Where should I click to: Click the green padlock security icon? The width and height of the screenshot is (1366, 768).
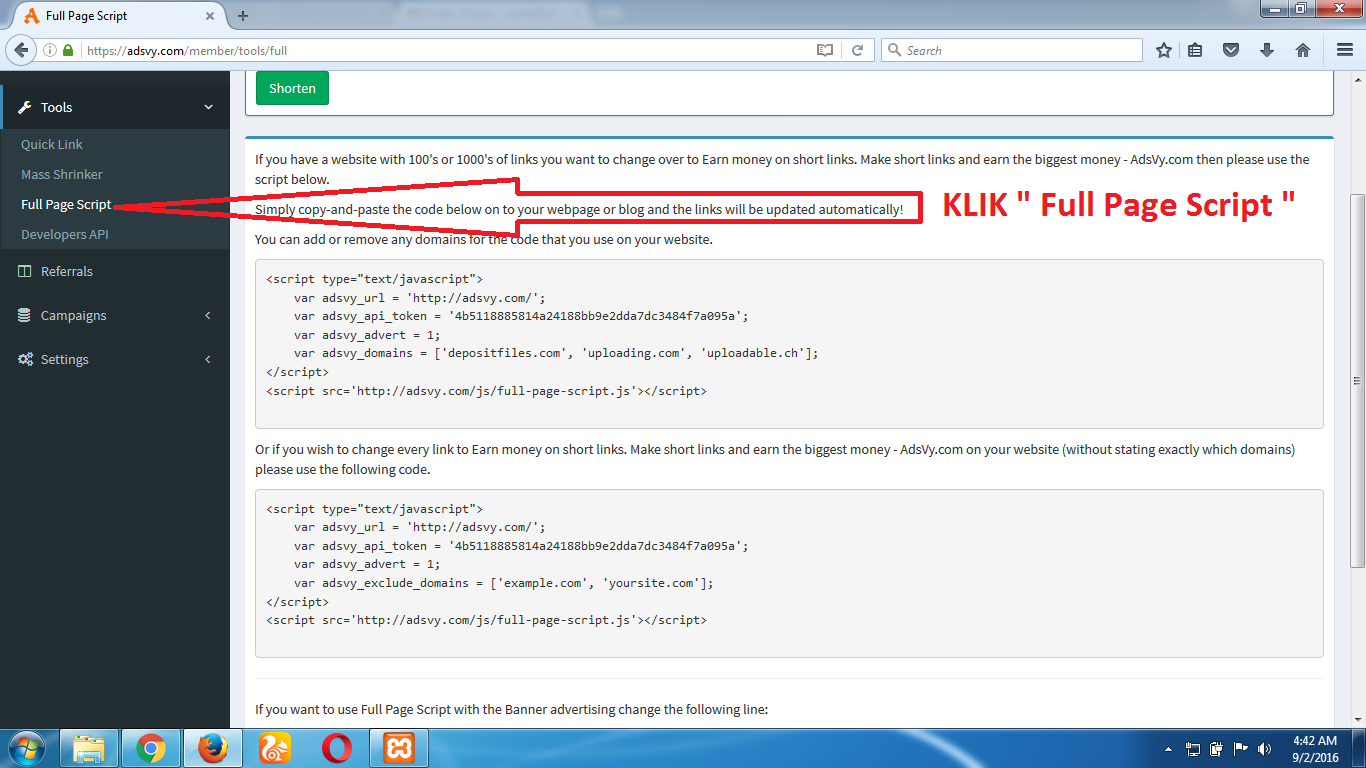tap(68, 50)
